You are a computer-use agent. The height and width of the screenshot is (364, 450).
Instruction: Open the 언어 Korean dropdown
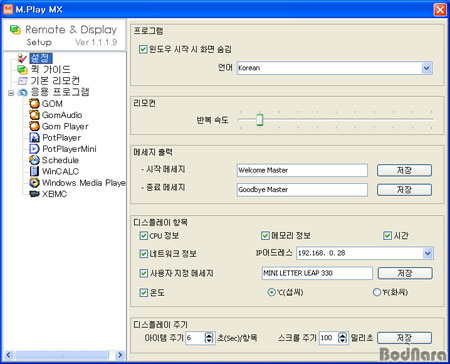(427, 68)
